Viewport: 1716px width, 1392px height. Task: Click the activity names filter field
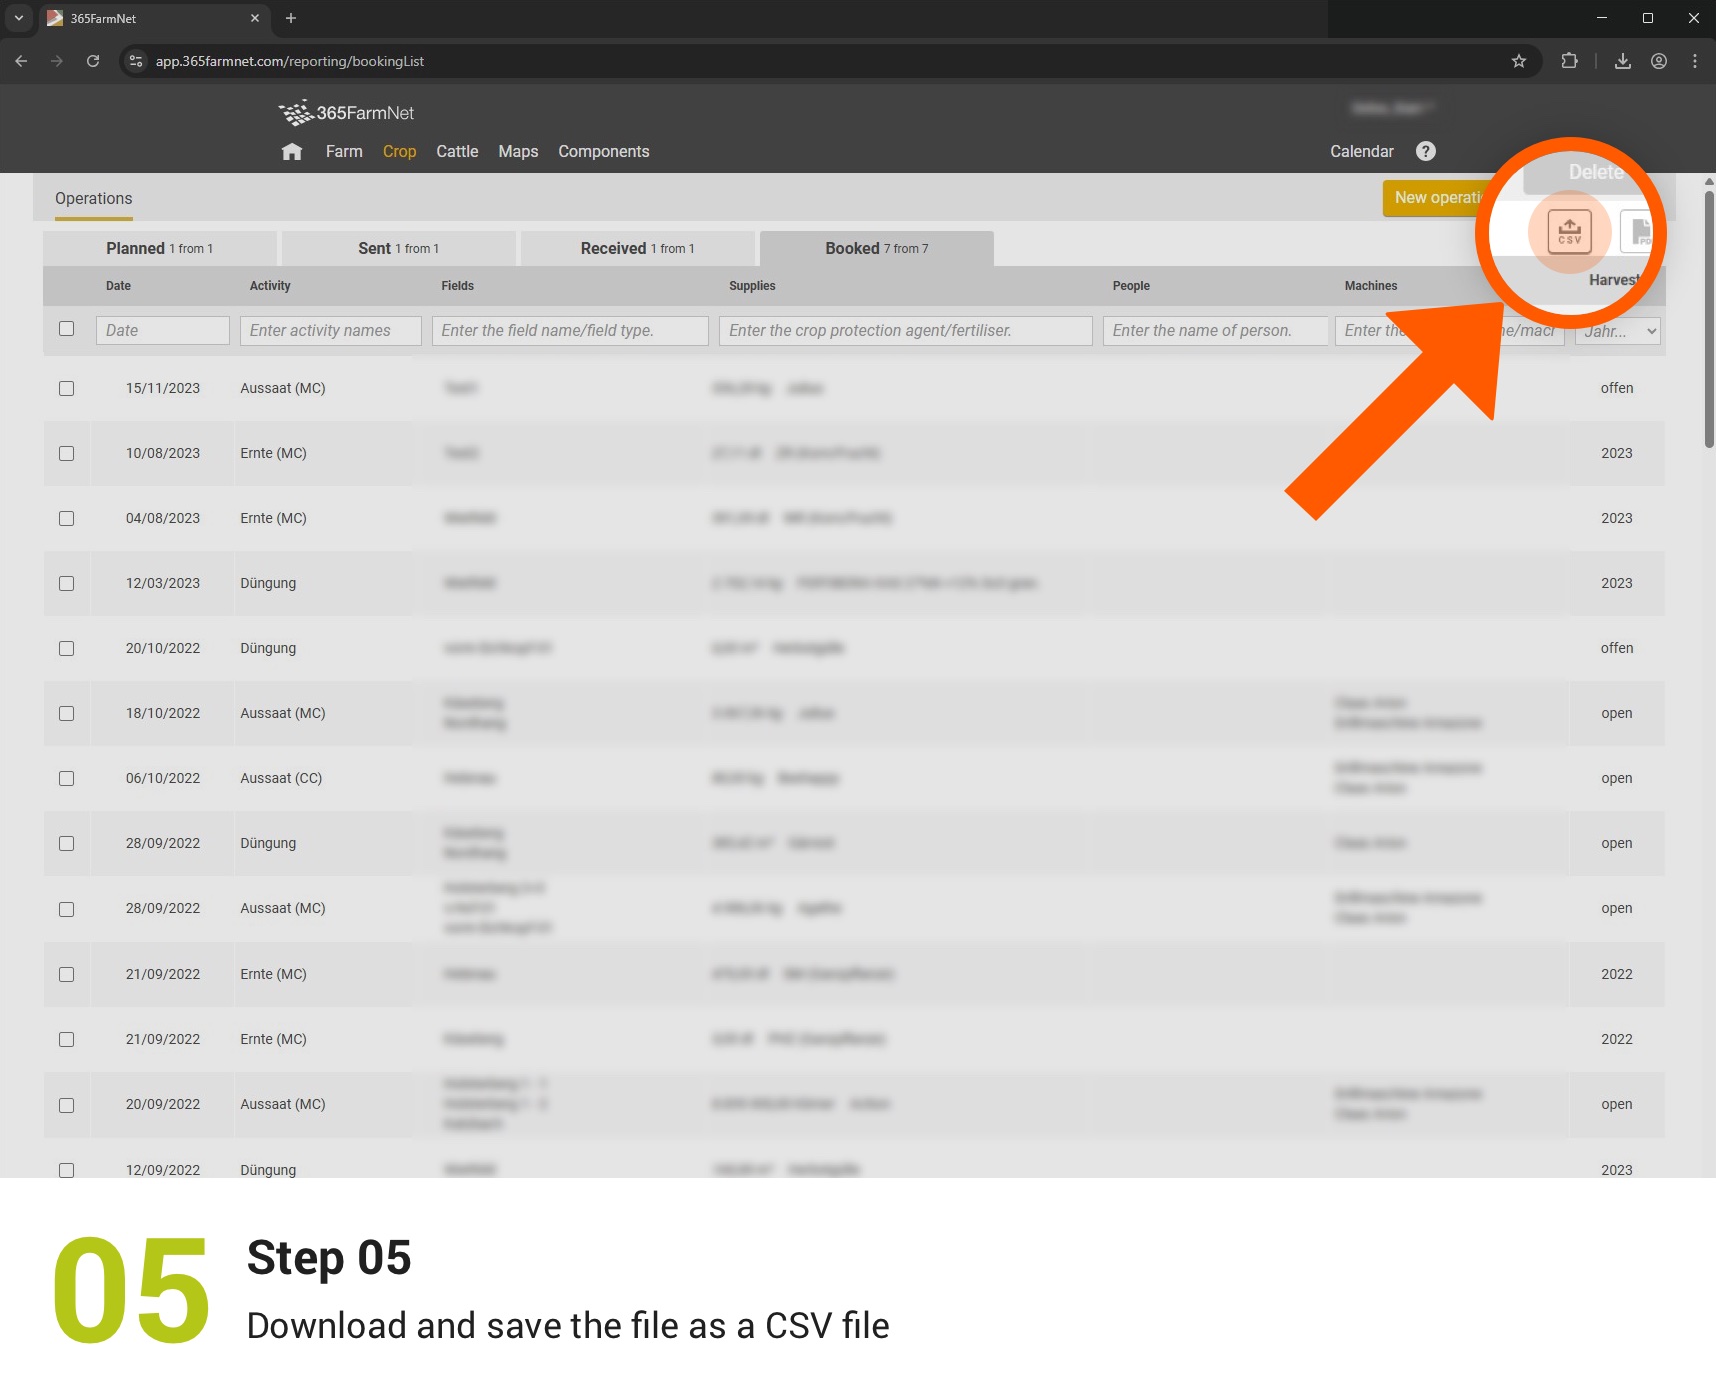[x=330, y=330]
